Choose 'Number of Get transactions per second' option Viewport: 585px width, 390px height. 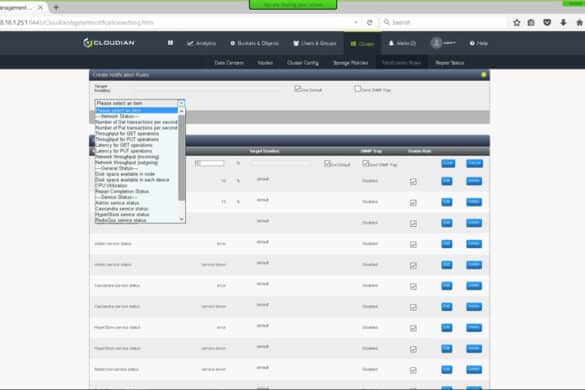[x=136, y=122]
